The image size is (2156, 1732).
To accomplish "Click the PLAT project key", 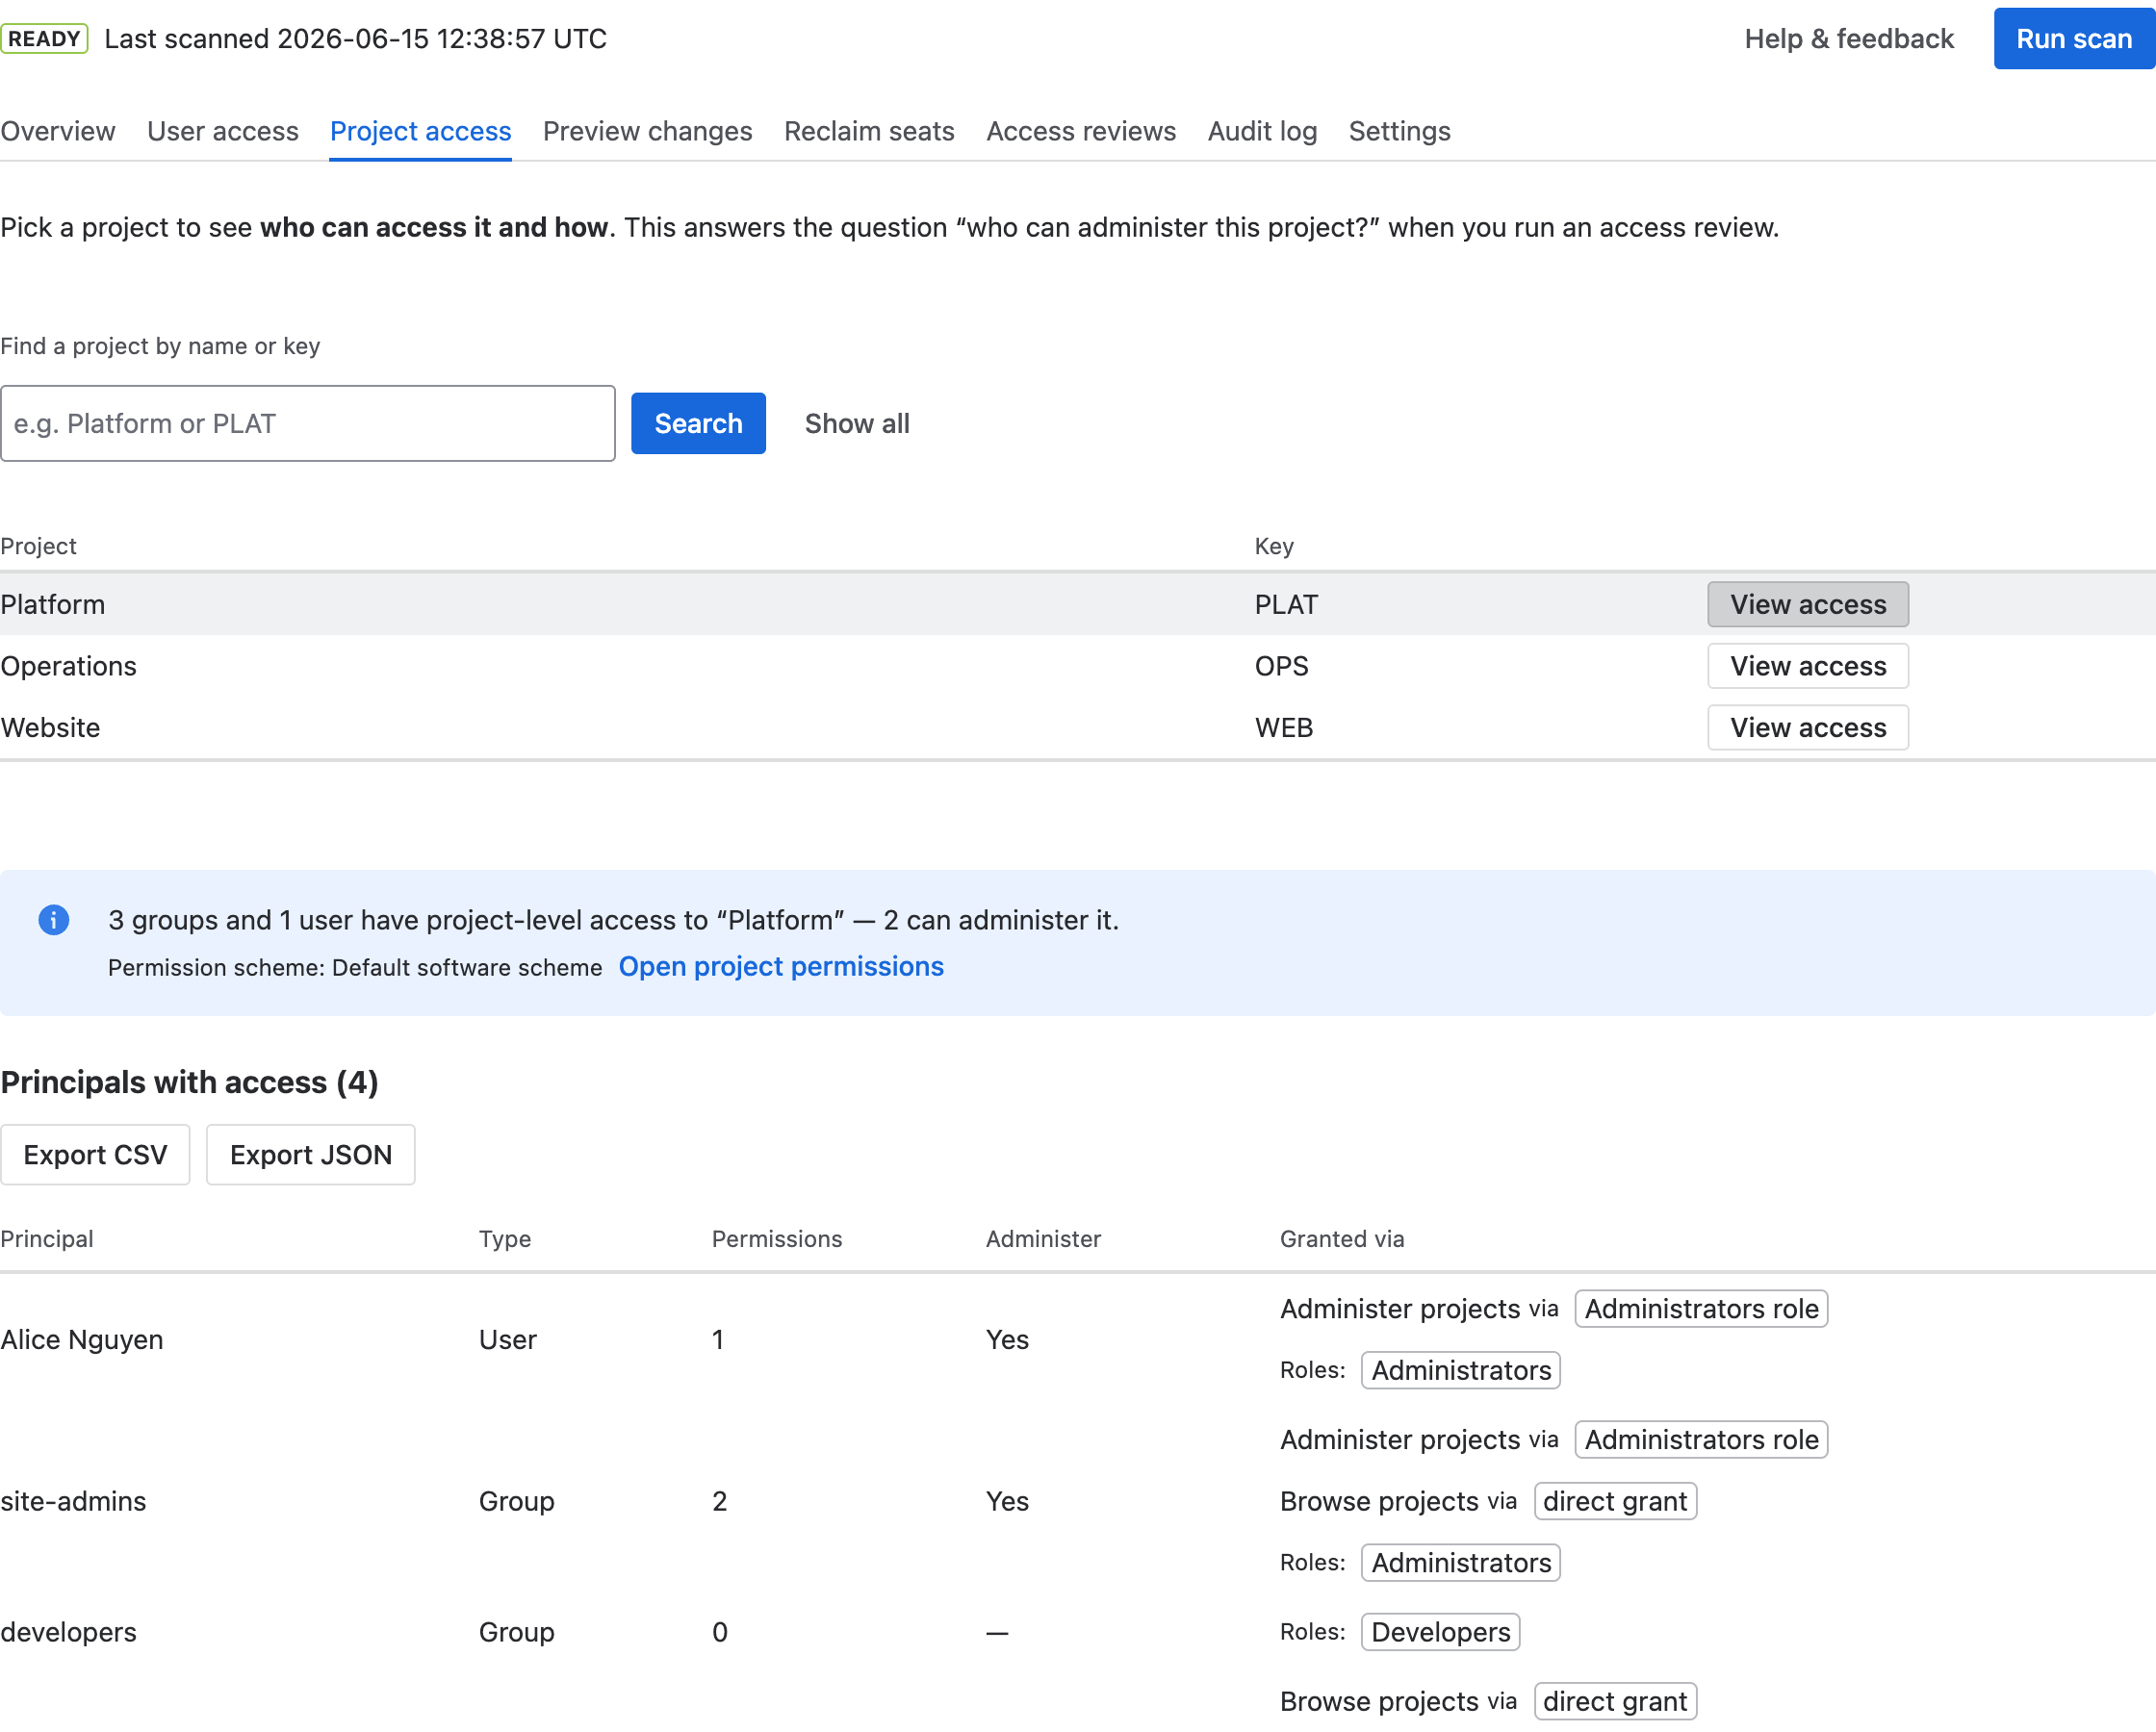I will click(x=1286, y=605).
